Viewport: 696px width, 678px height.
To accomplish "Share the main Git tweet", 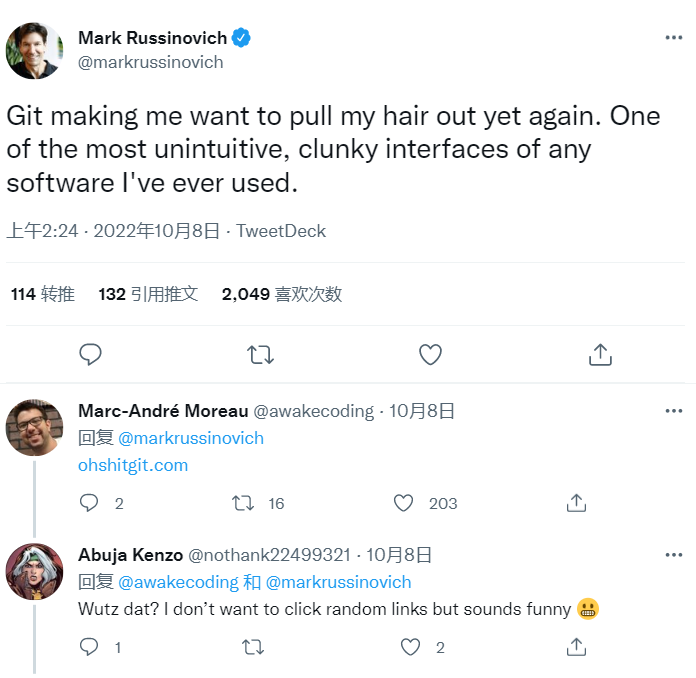I will coord(599,354).
